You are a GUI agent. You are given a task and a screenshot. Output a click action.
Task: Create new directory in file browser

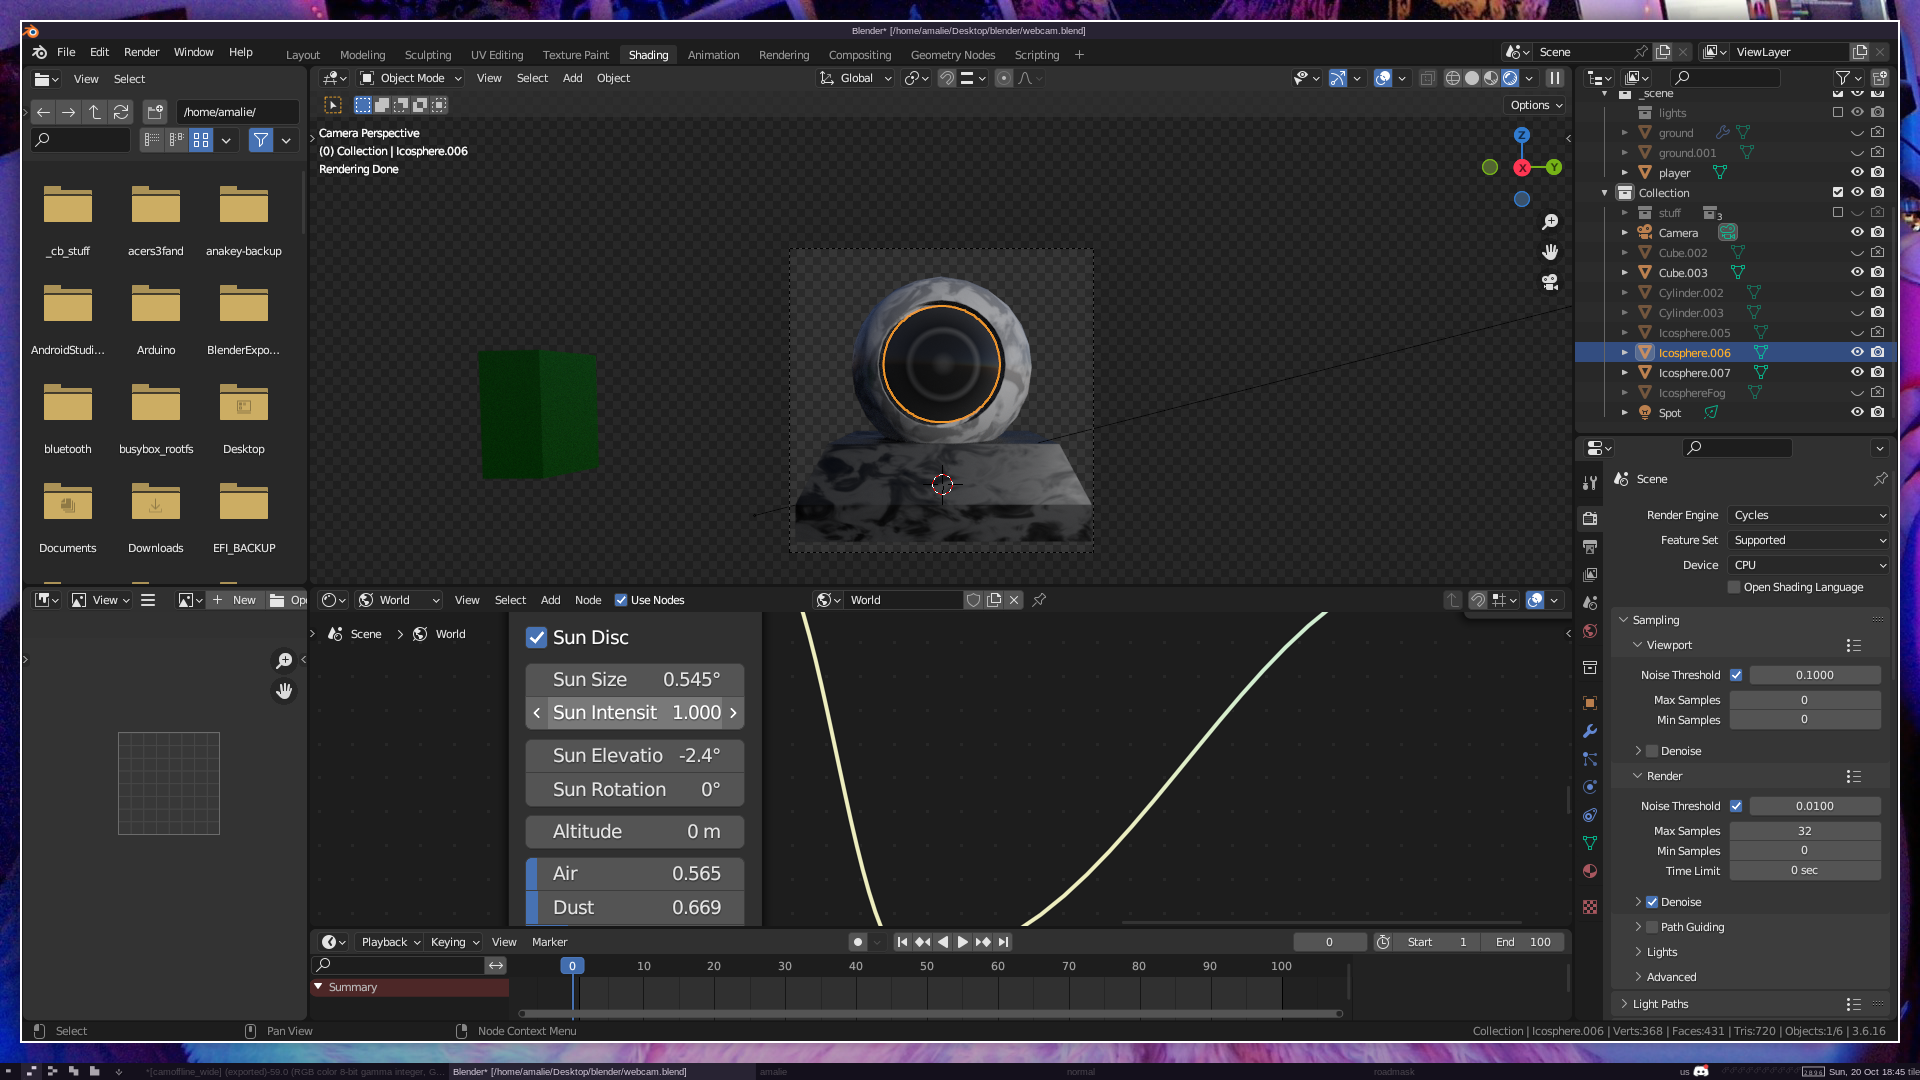[155, 112]
